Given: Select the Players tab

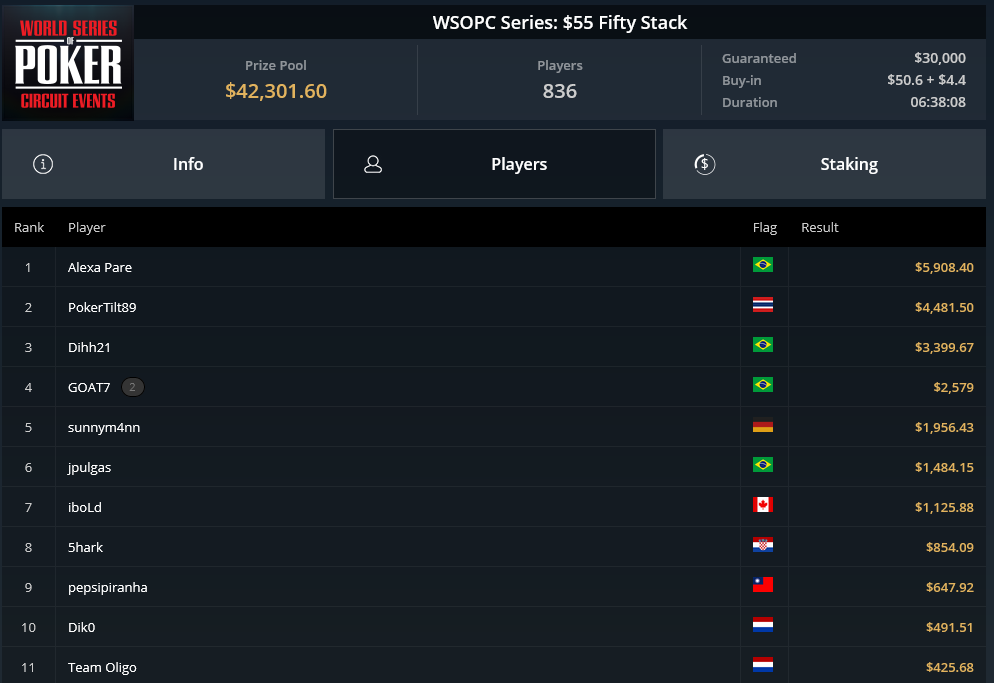Looking at the screenshot, I should (x=494, y=164).
